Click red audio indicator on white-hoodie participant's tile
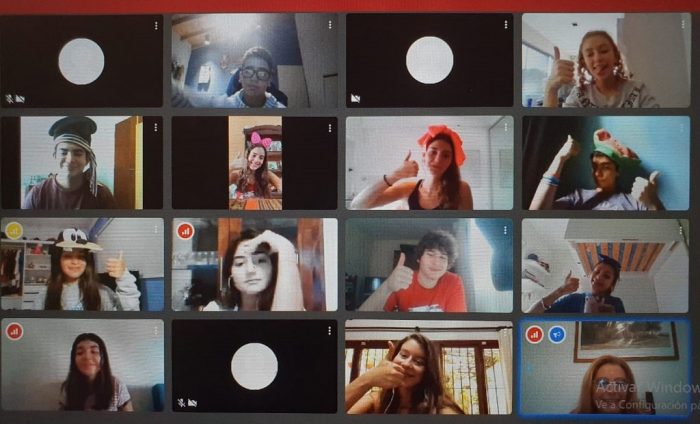The width and height of the screenshot is (700, 424). (185, 231)
